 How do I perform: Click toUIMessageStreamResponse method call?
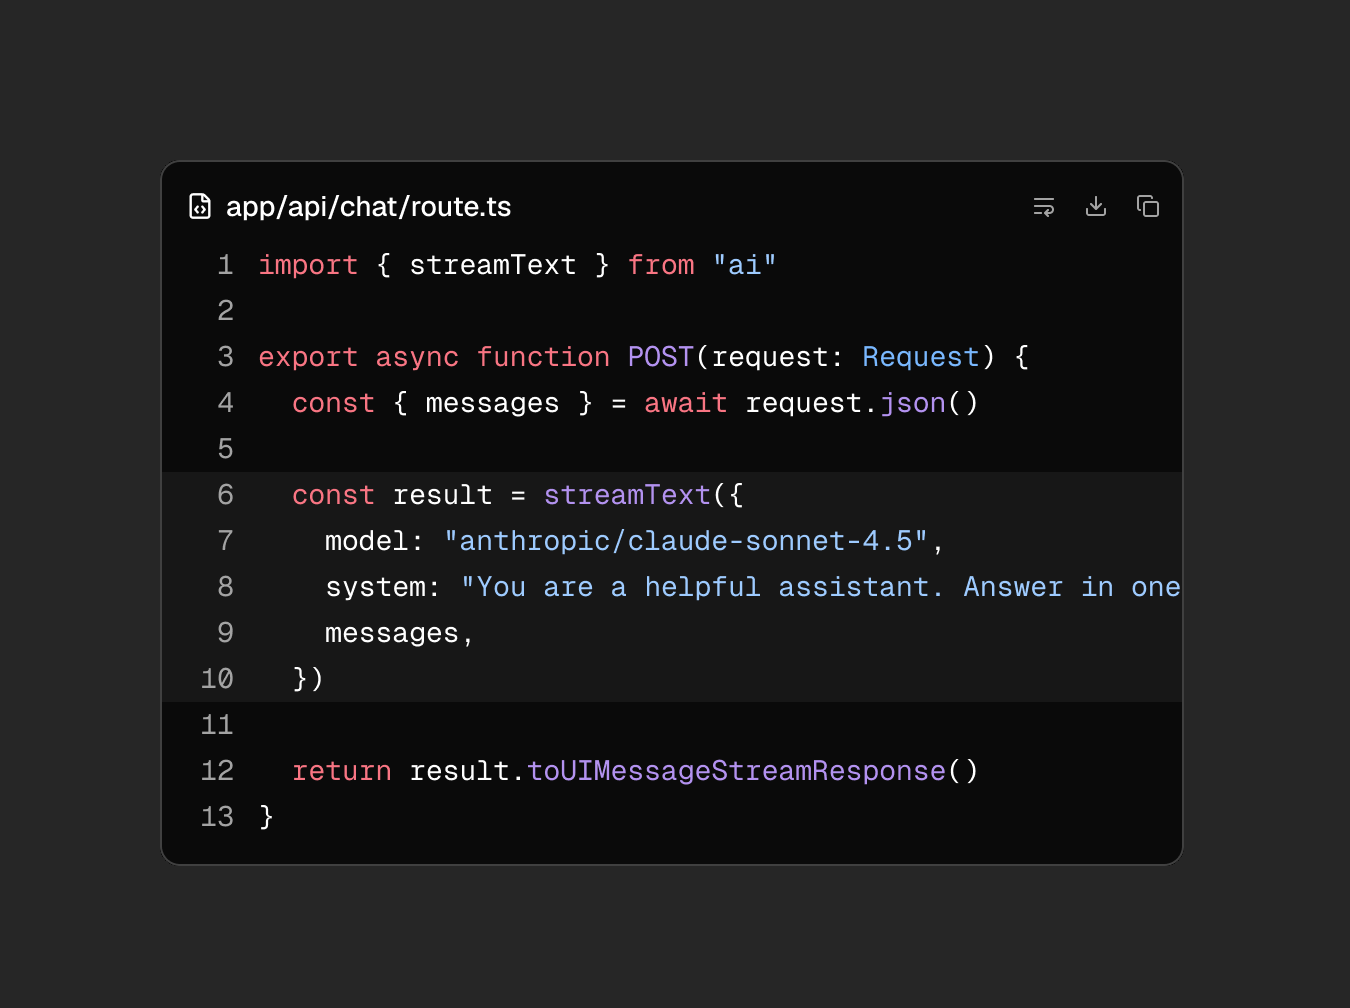736,771
